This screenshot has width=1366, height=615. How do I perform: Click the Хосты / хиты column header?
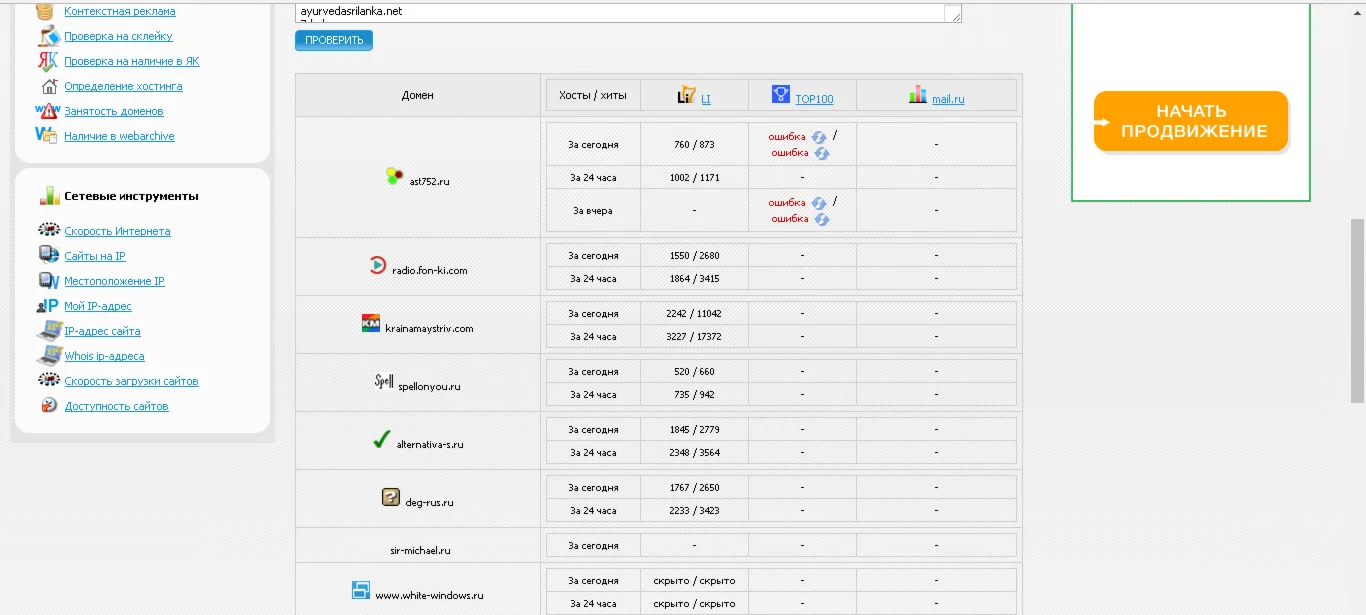pyautogui.click(x=592, y=96)
